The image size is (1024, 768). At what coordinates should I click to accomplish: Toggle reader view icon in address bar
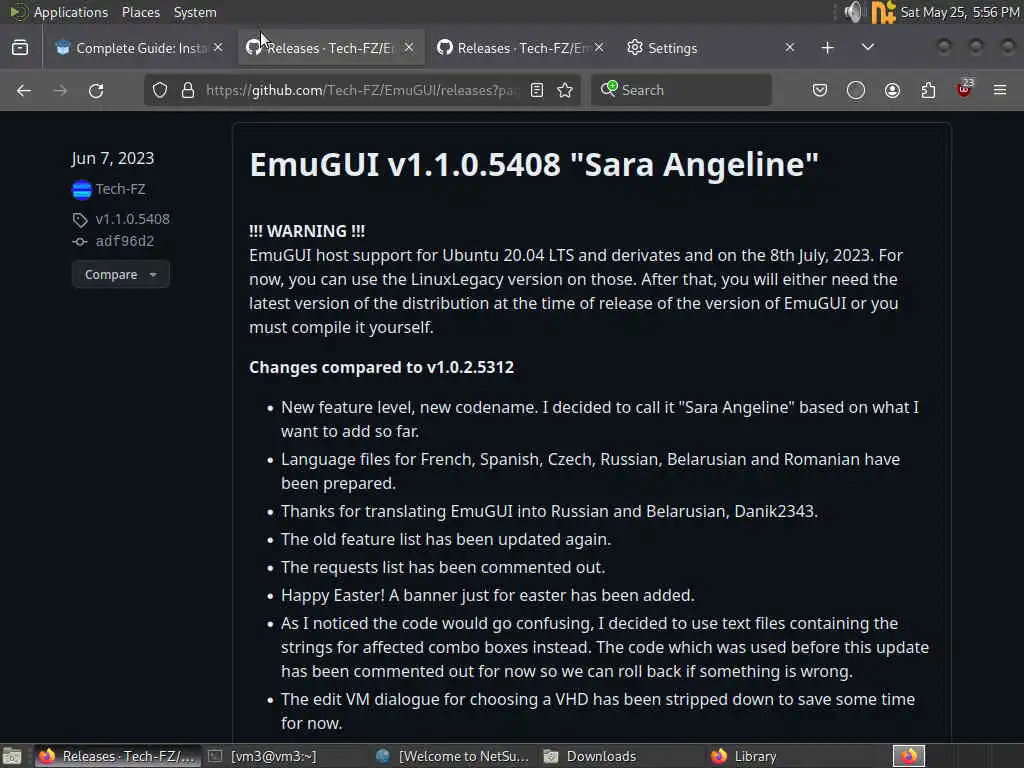(537, 90)
